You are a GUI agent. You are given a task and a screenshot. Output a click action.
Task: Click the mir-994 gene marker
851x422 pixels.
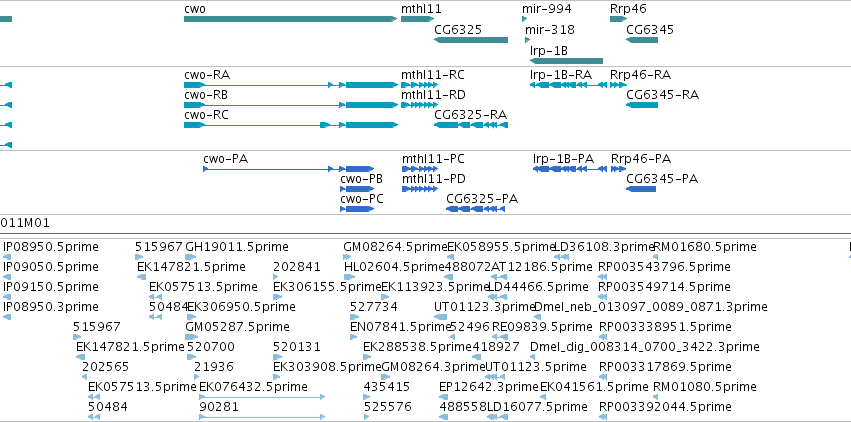524,19
